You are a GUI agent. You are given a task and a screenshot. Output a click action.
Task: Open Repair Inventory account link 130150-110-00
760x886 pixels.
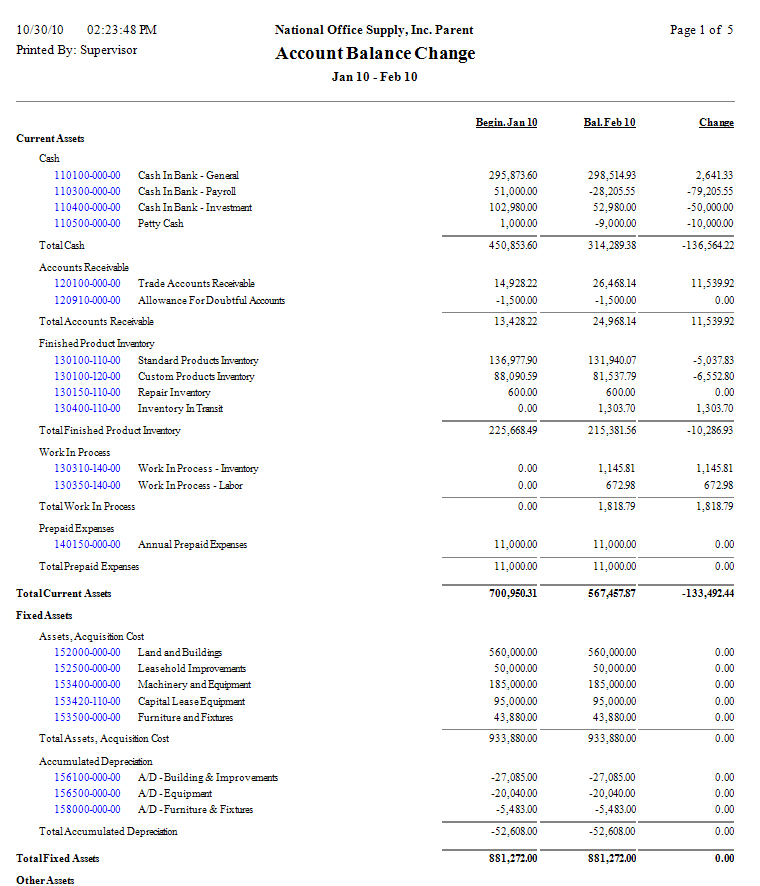(87, 393)
